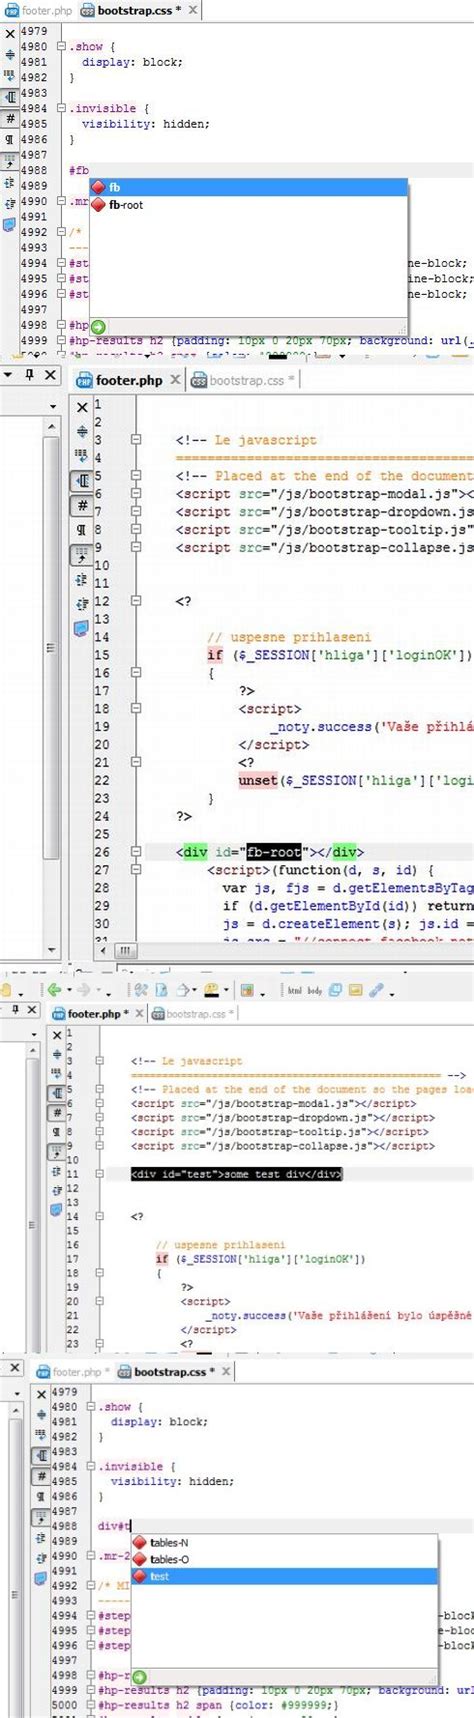Select 'tables-N' autocomplete suggestion
Screen dimensions: 474x1718
[285, 1542]
